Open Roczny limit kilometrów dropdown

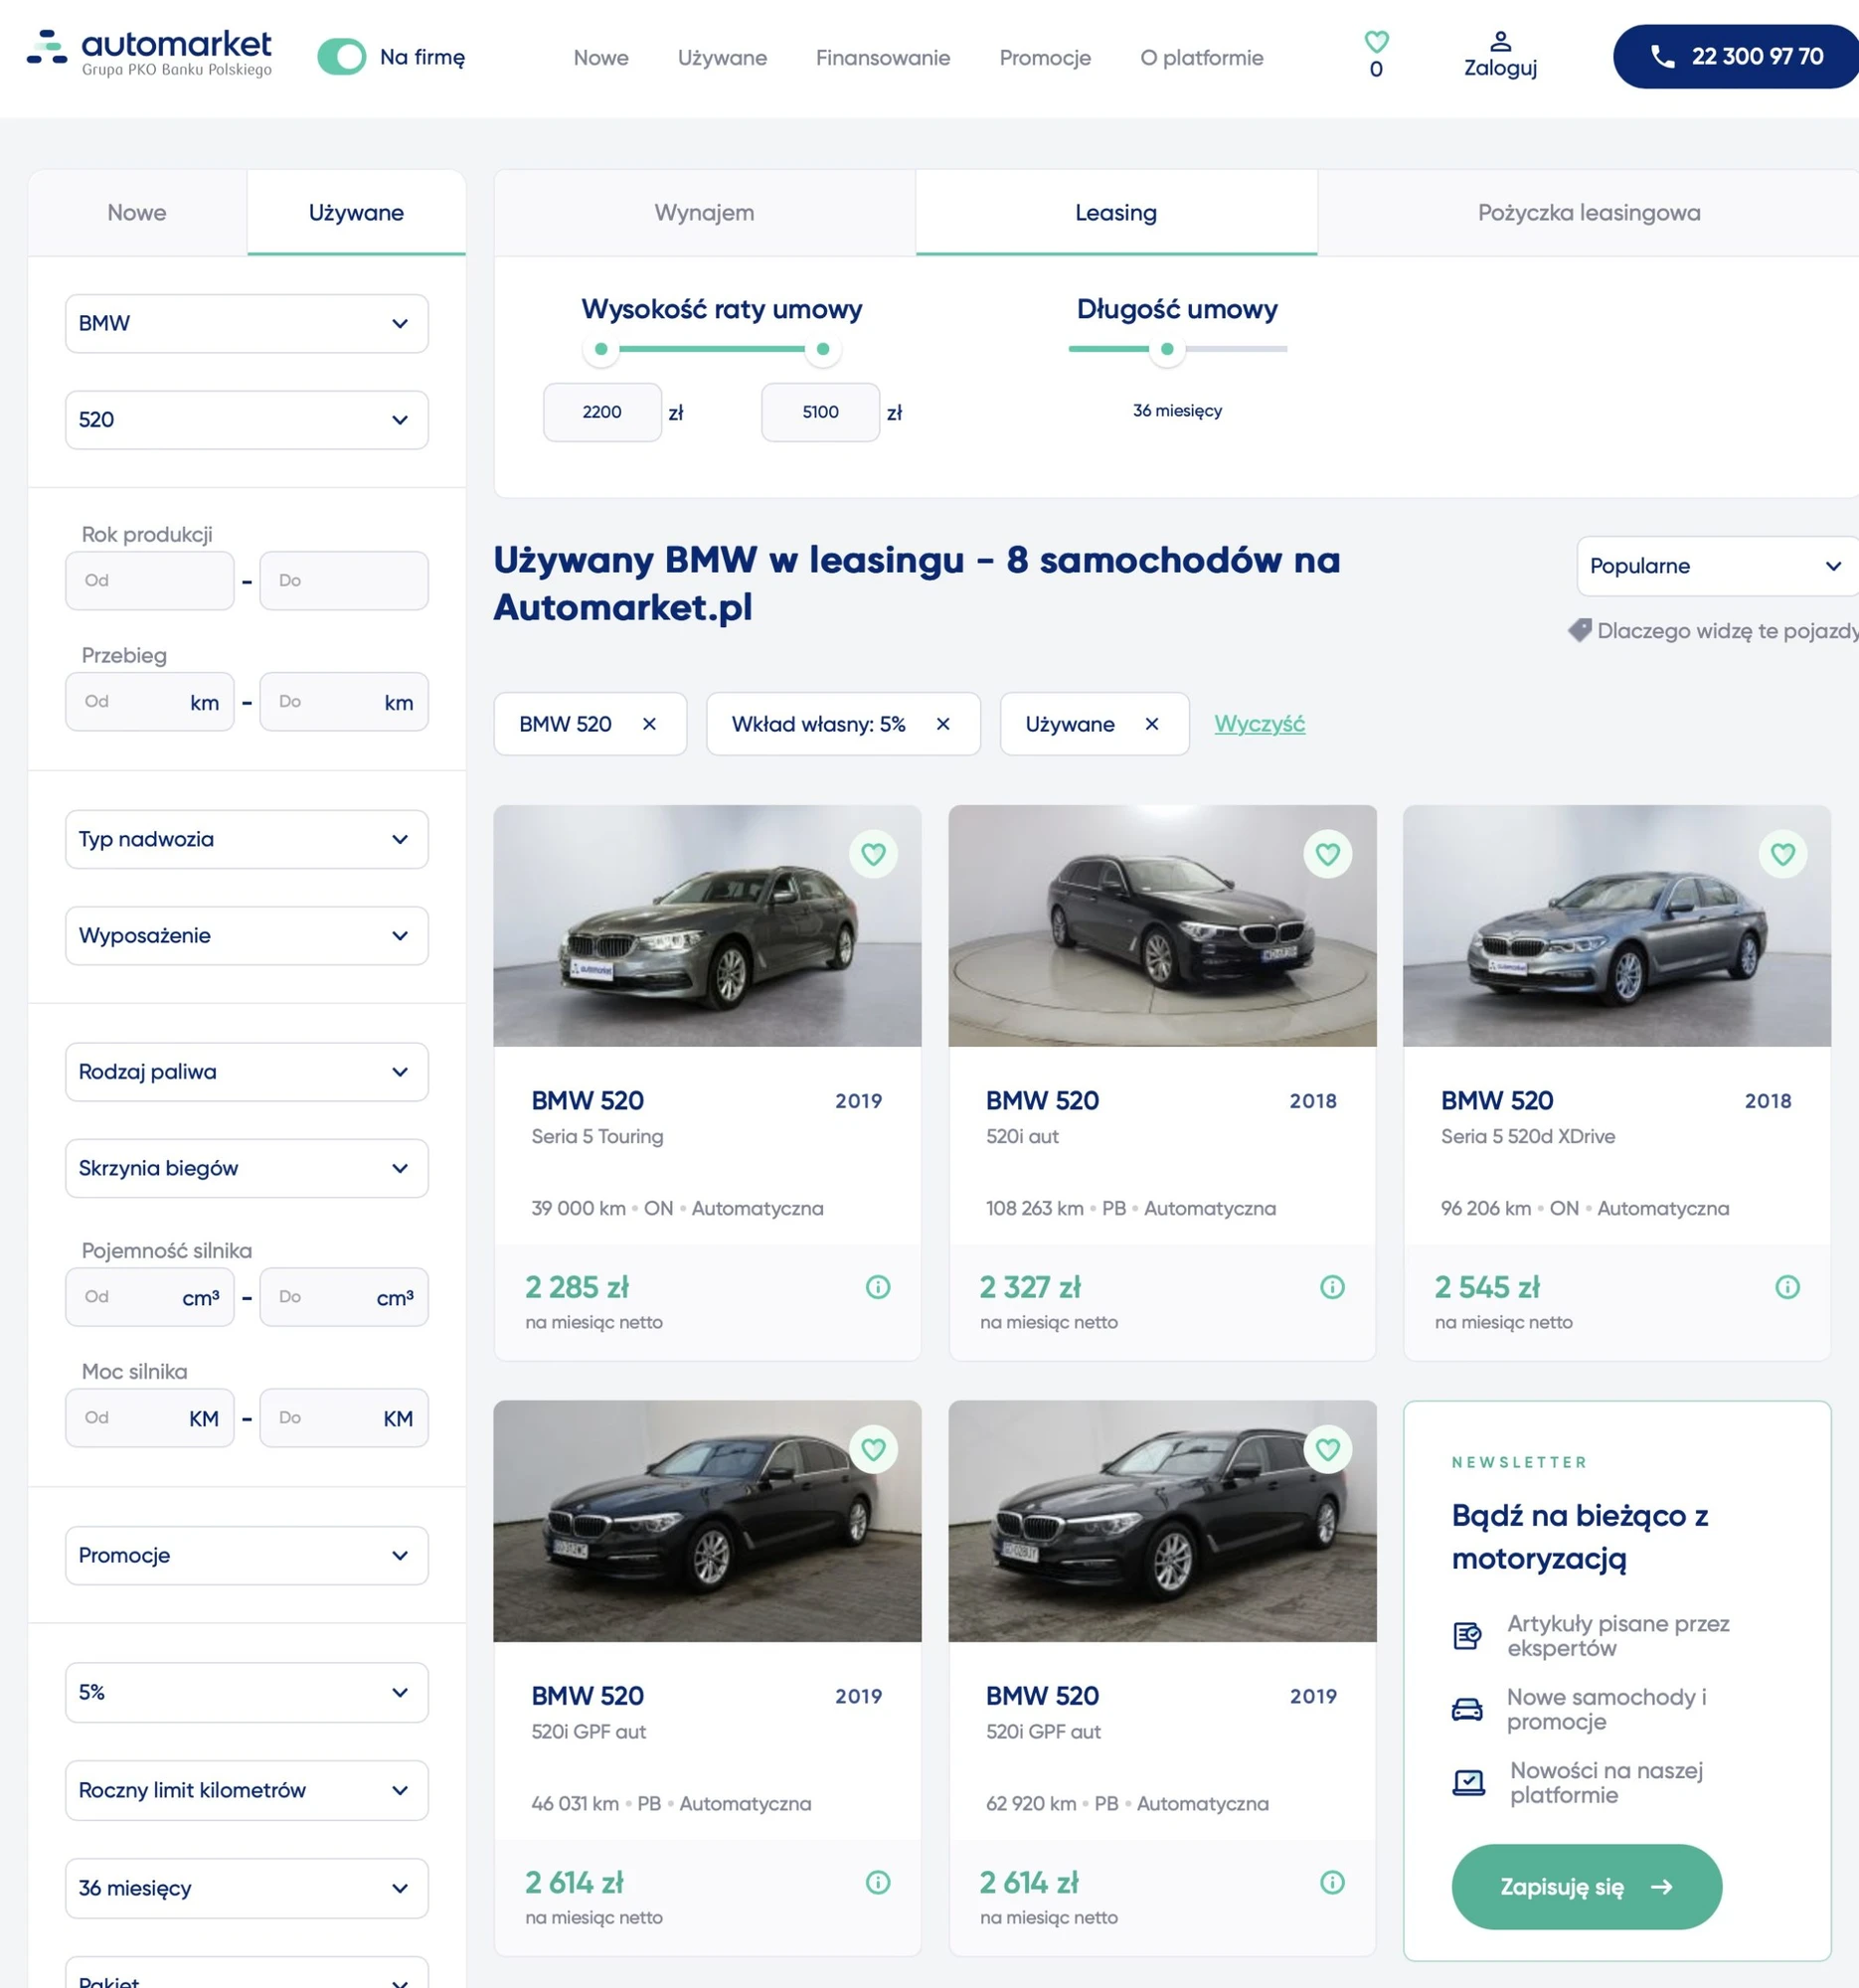[247, 1790]
